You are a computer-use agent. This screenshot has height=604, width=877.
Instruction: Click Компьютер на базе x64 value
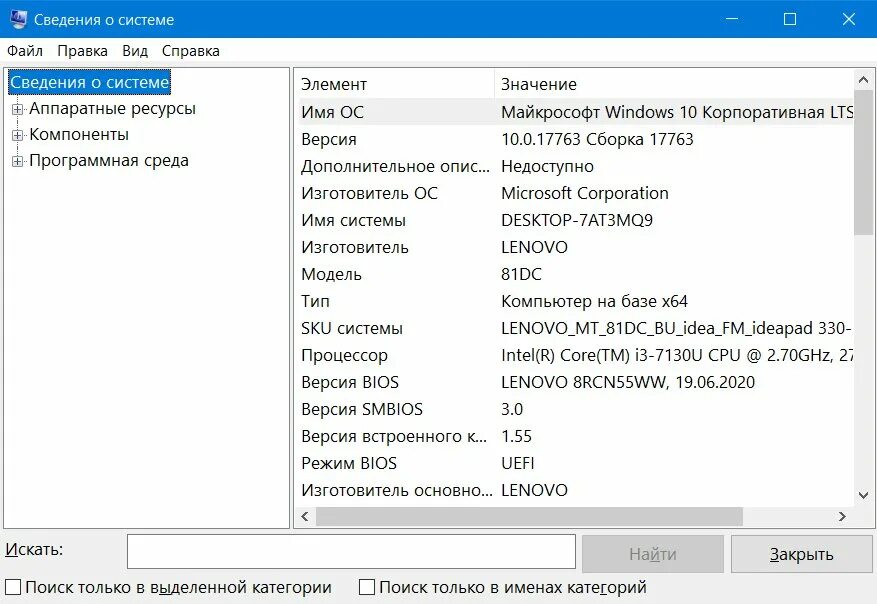[x=594, y=301]
